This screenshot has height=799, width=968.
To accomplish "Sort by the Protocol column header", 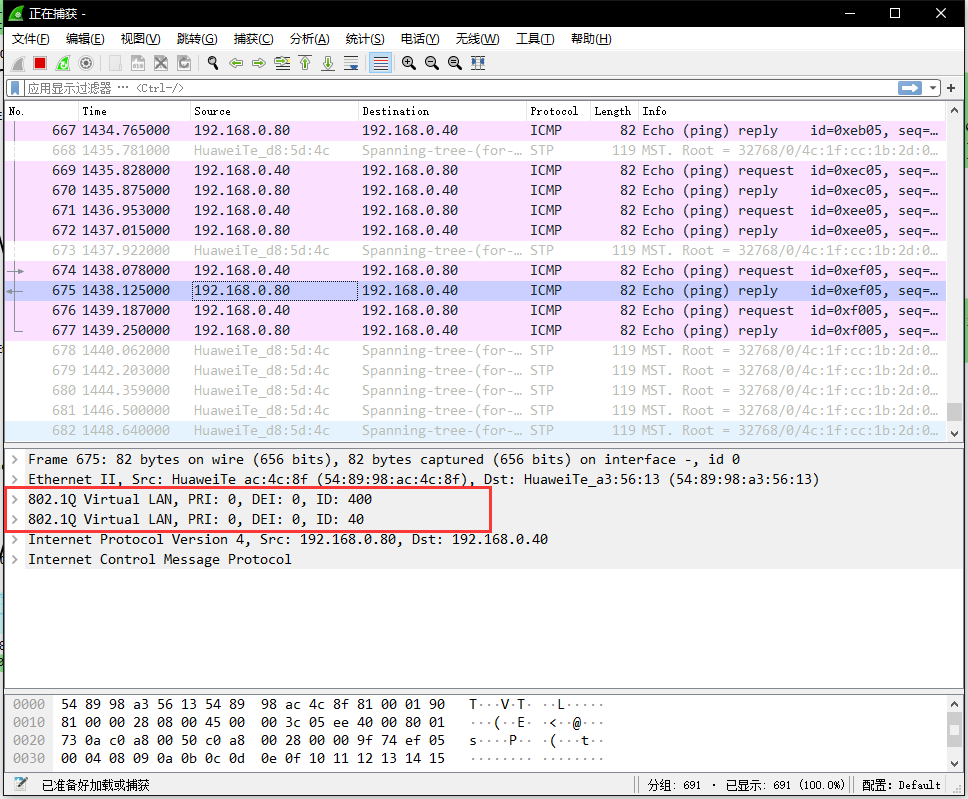I will (x=558, y=111).
